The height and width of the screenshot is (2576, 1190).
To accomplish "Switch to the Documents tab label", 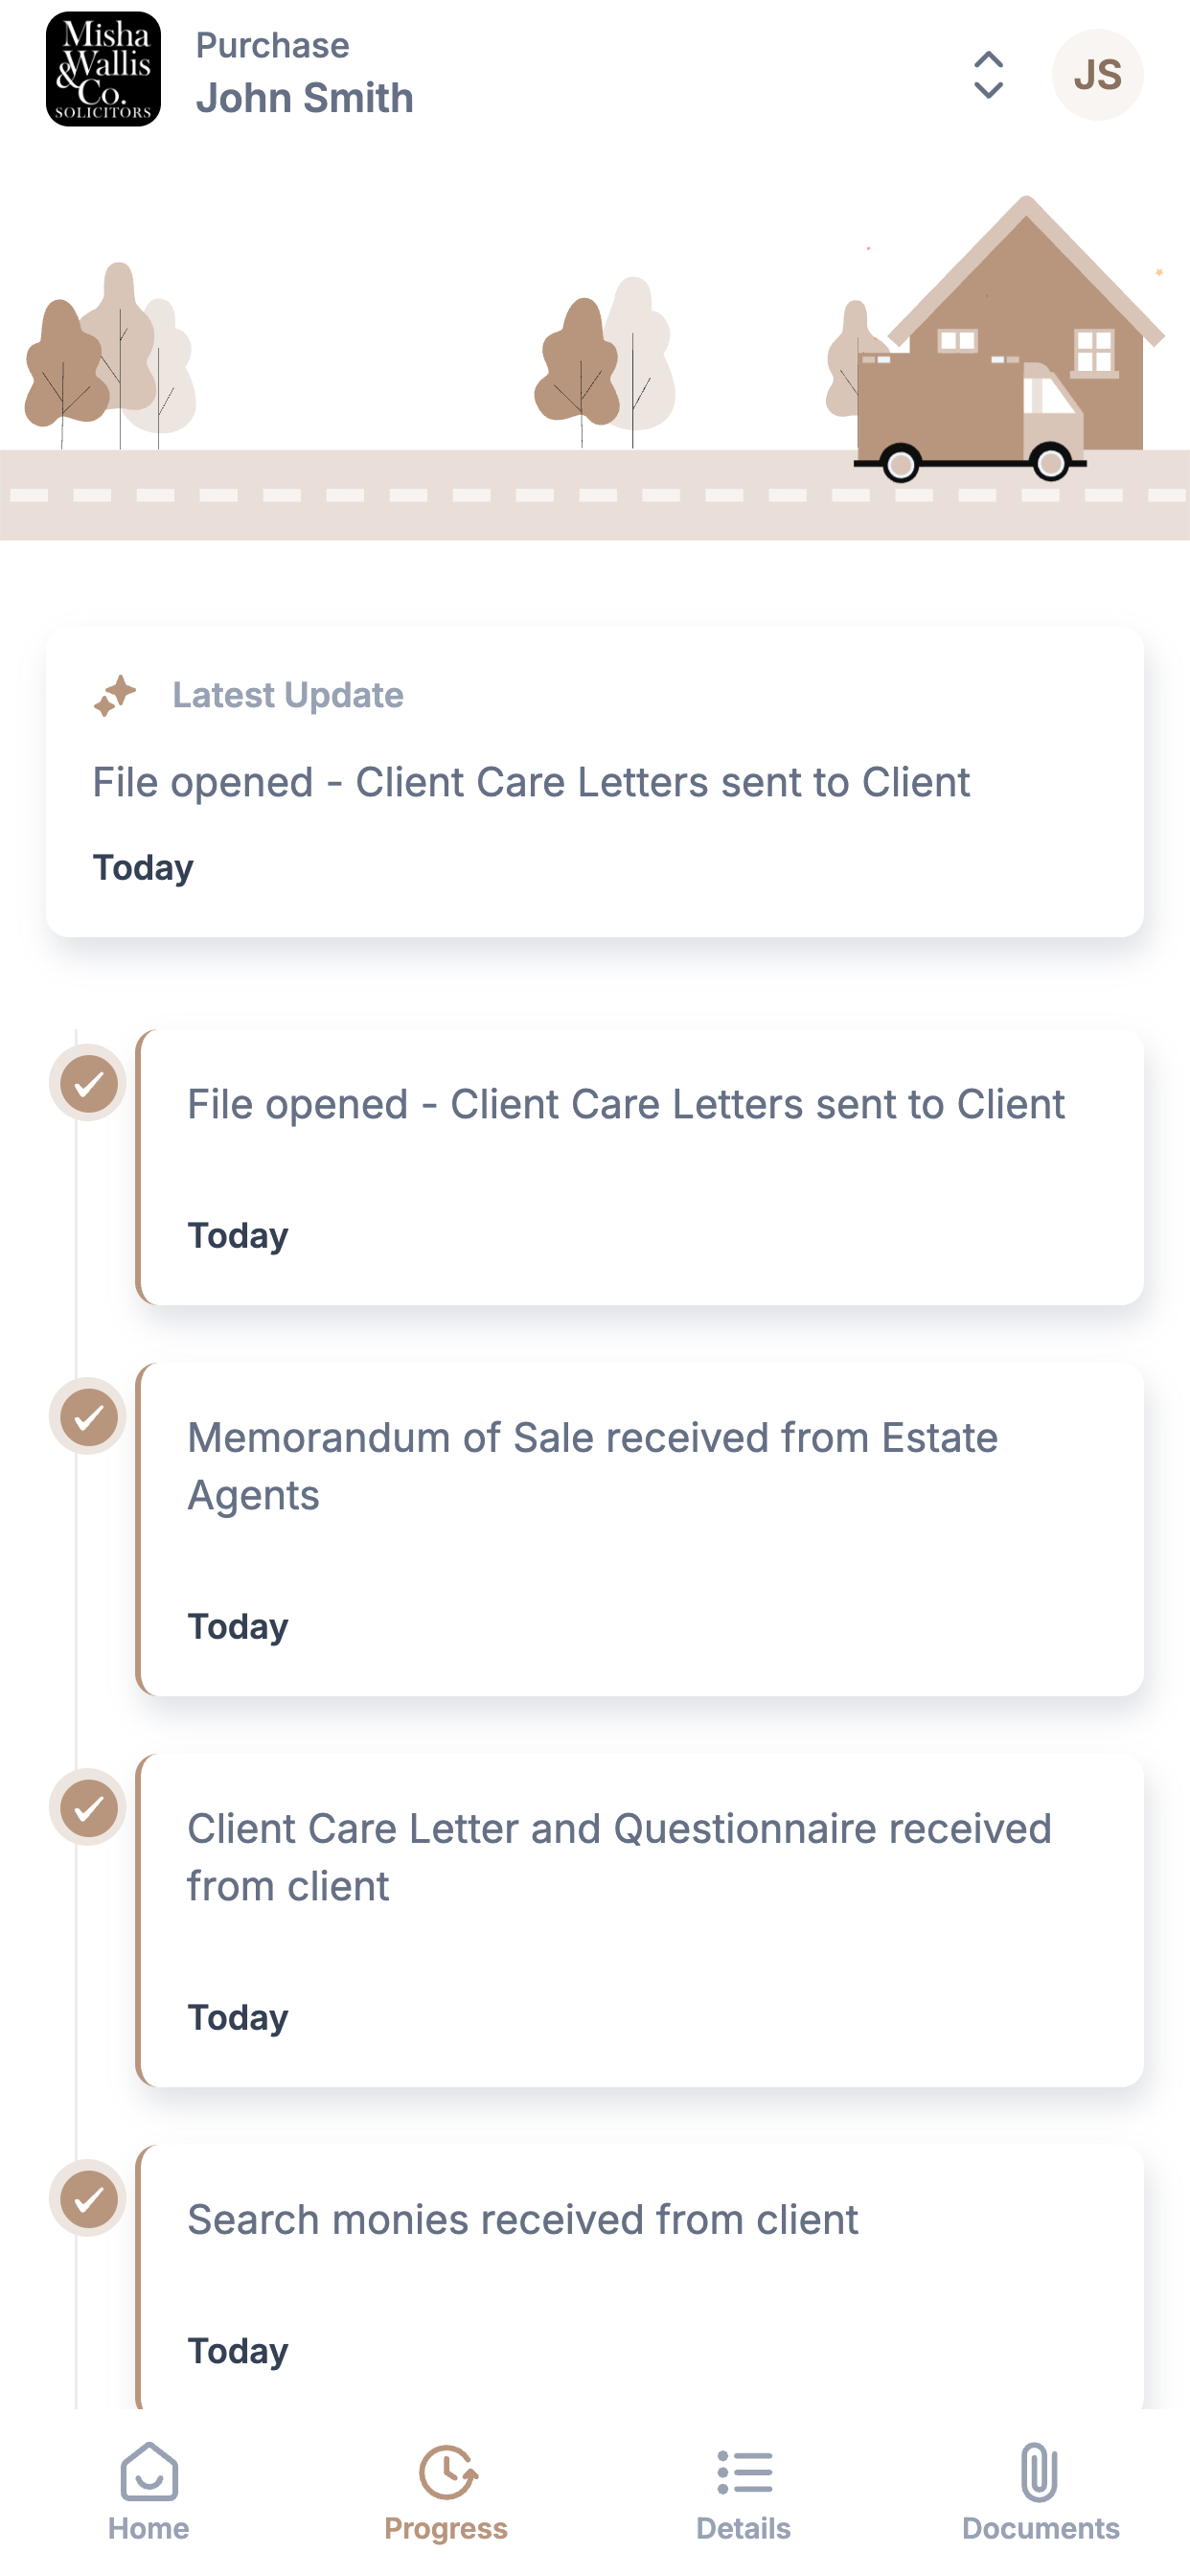I will 1040,2528.
